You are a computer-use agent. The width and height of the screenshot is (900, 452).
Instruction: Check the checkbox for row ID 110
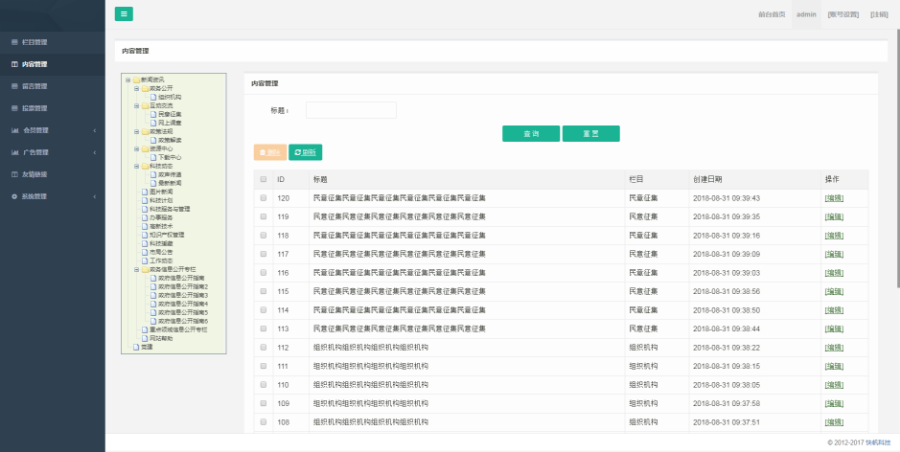point(263,384)
